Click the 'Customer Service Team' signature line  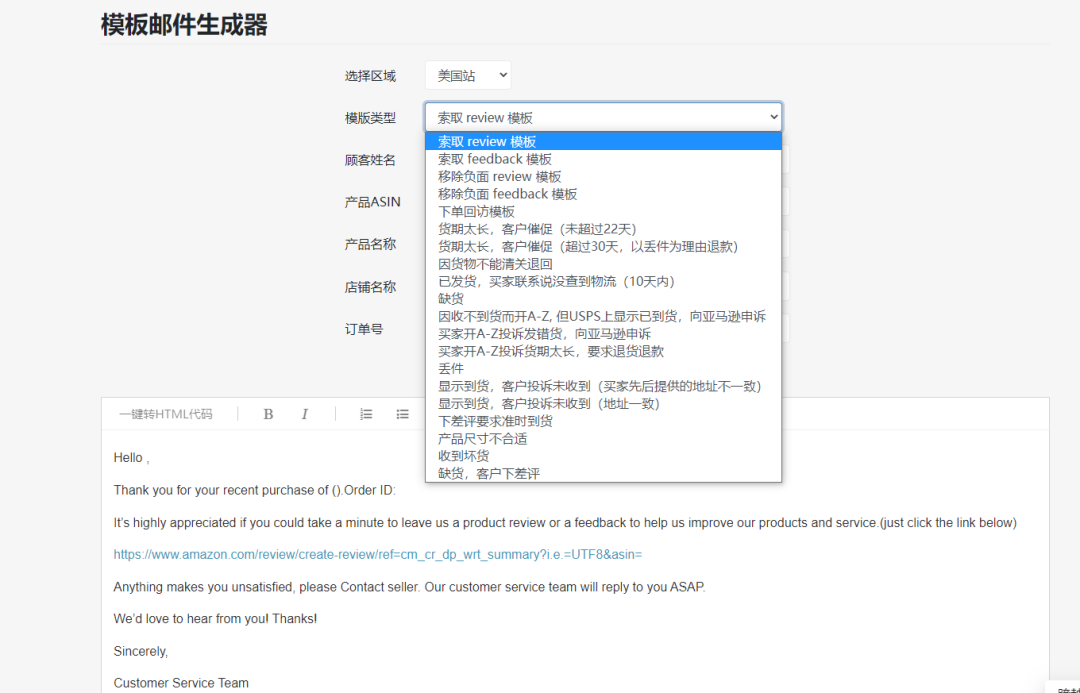click(x=181, y=683)
